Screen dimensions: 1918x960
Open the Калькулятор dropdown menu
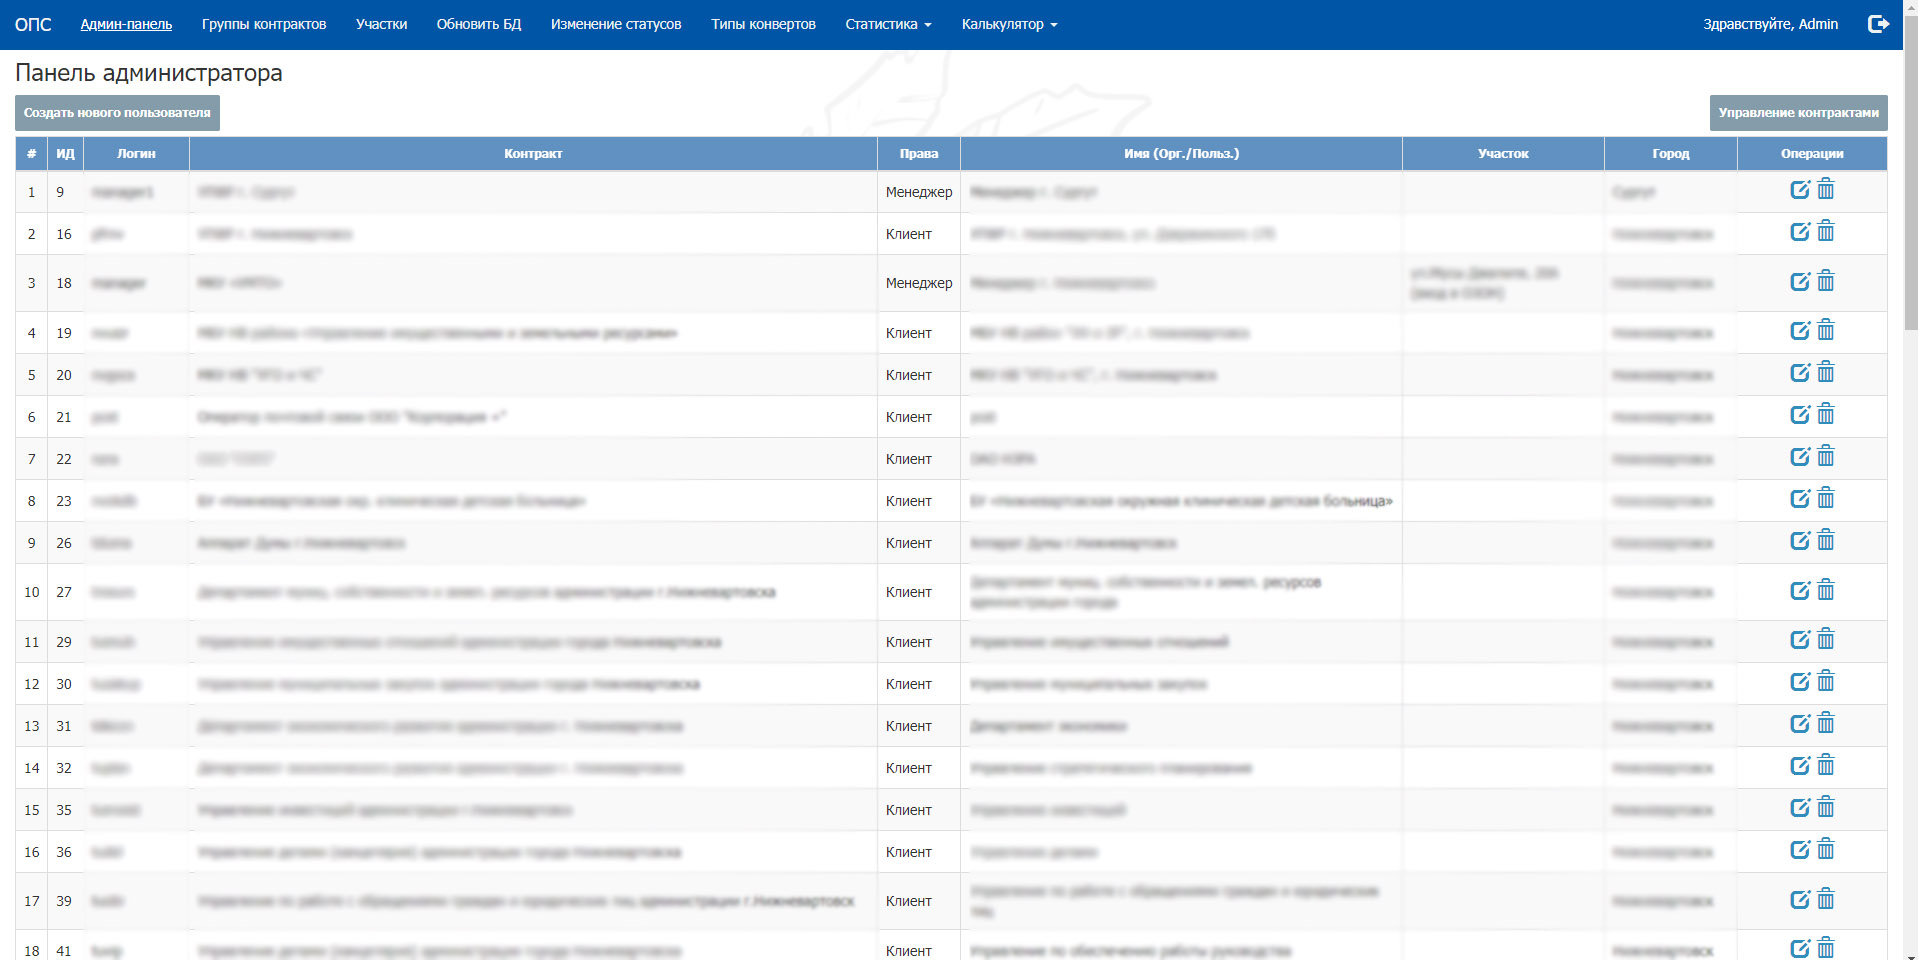[x=1008, y=24]
